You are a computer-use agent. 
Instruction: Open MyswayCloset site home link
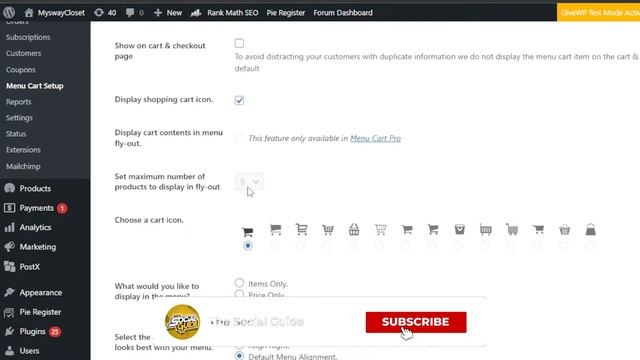[x=55, y=13]
